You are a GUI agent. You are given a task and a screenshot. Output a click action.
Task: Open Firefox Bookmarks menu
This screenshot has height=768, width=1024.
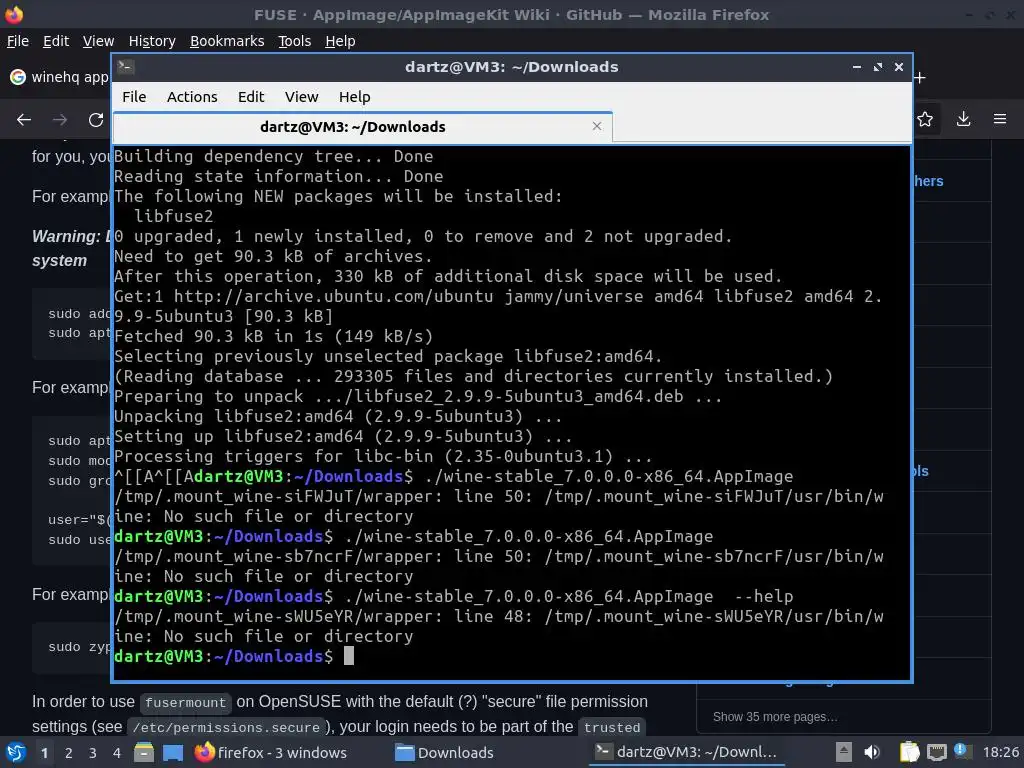coord(227,41)
